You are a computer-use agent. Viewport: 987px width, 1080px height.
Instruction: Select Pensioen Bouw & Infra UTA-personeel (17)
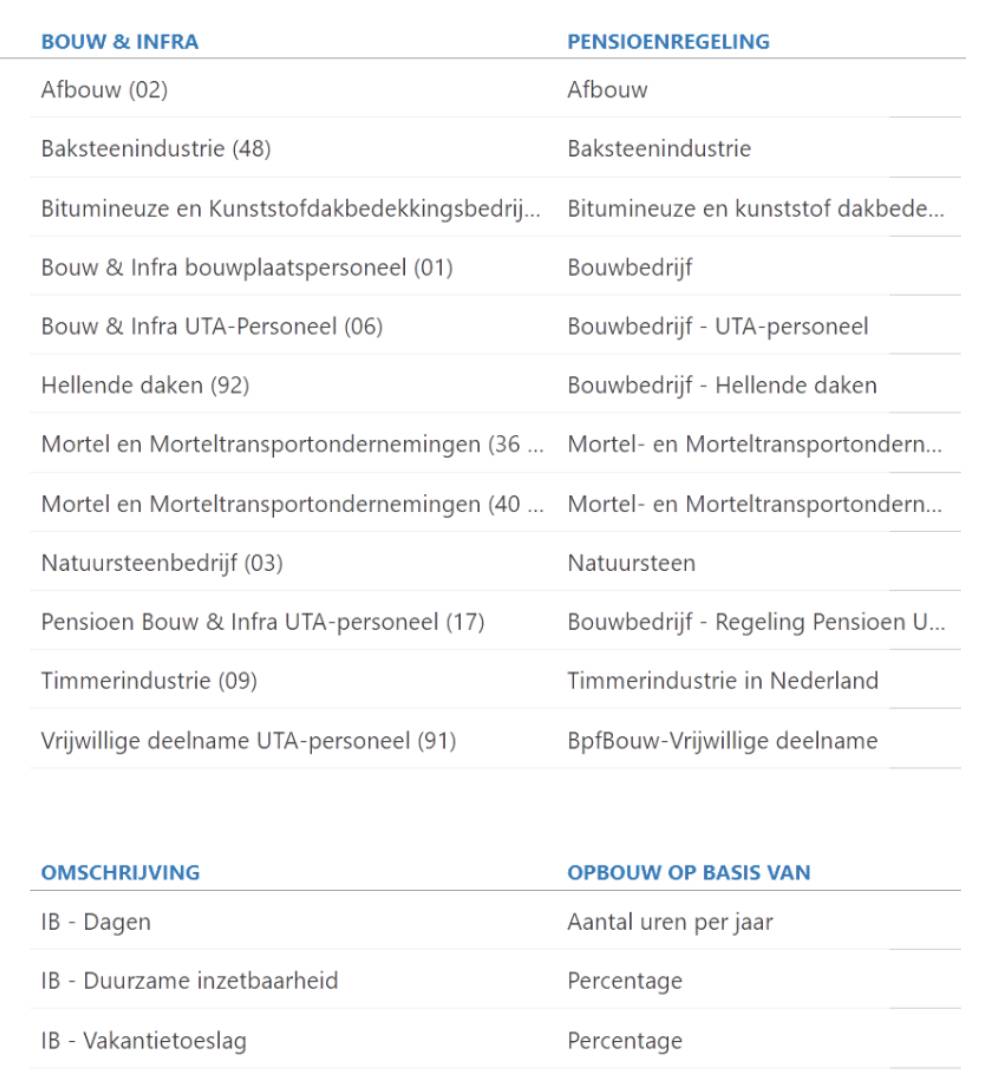click(262, 622)
